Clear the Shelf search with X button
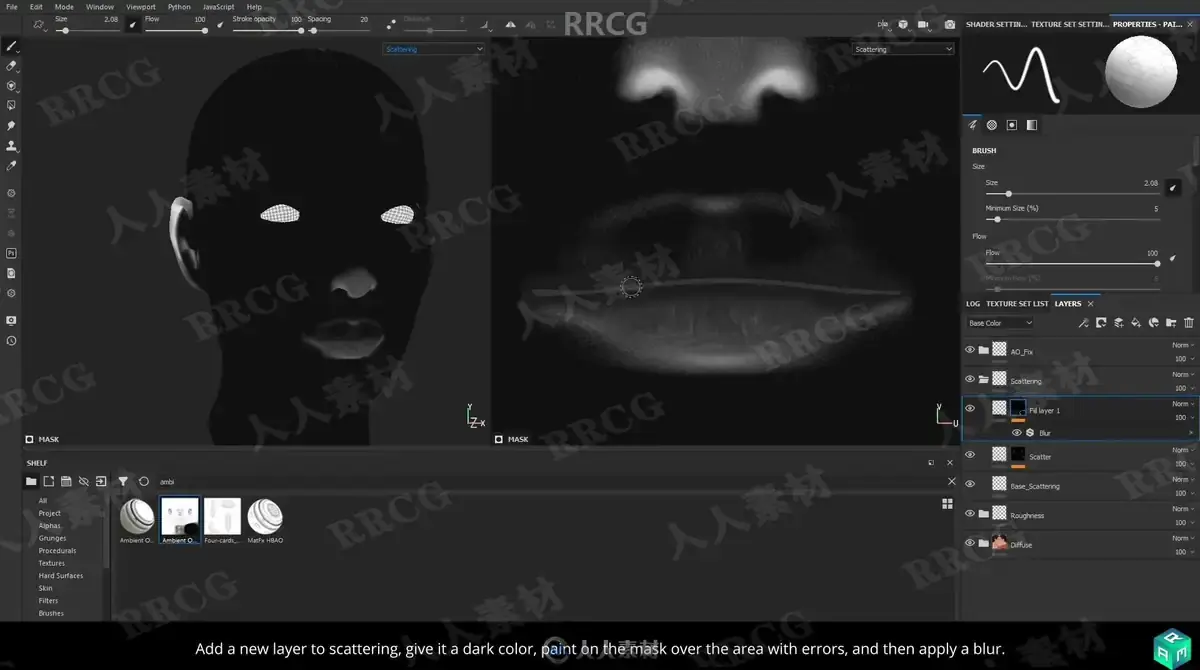This screenshot has width=1200, height=670. pos(951,481)
